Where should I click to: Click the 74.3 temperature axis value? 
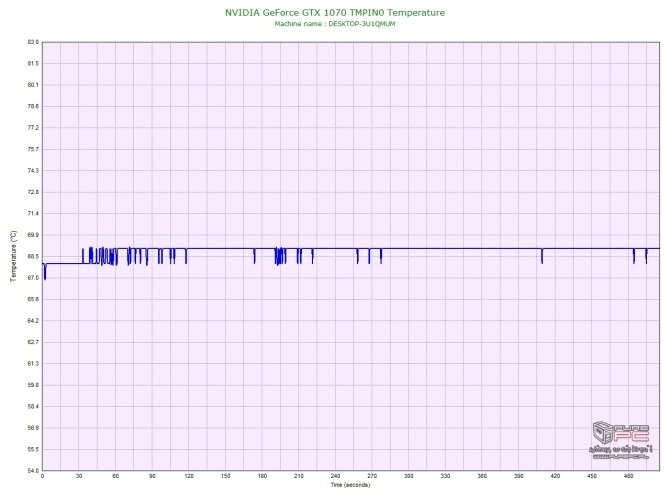(x=33, y=170)
